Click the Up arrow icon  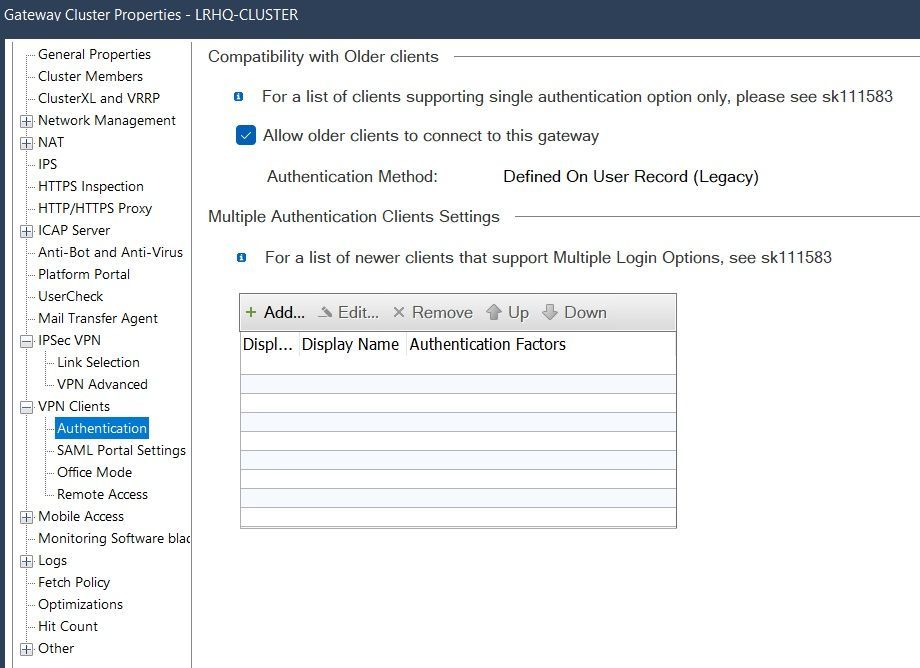[x=494, y=313]
